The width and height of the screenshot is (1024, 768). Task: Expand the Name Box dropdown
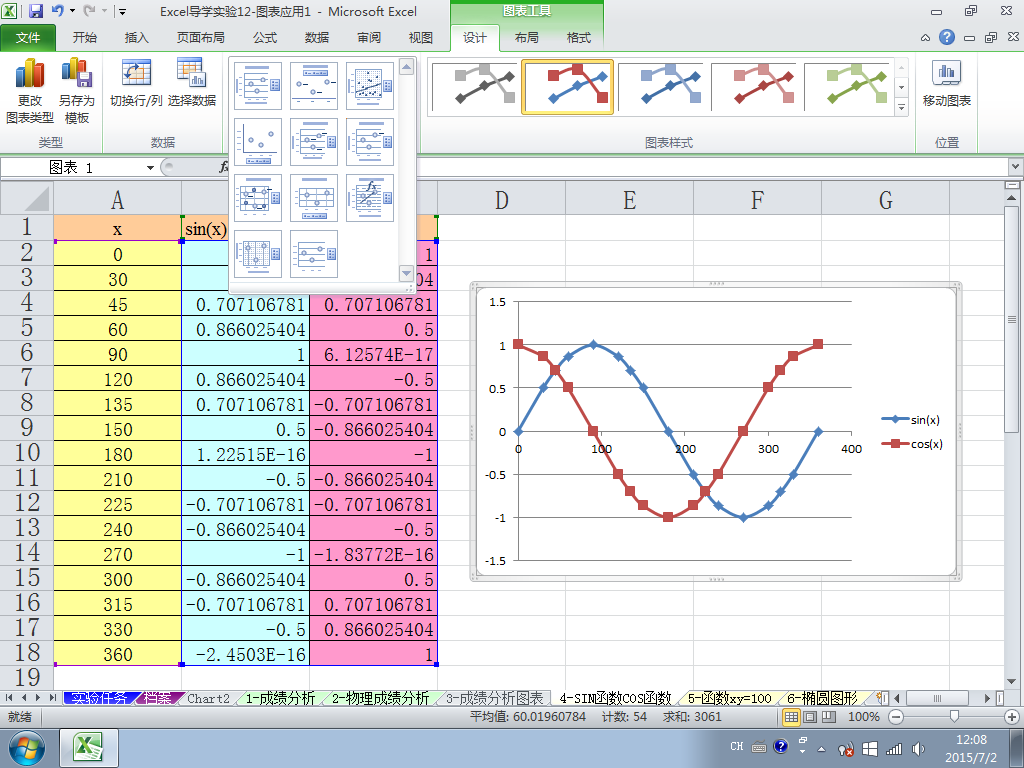[x=150, y=168]
